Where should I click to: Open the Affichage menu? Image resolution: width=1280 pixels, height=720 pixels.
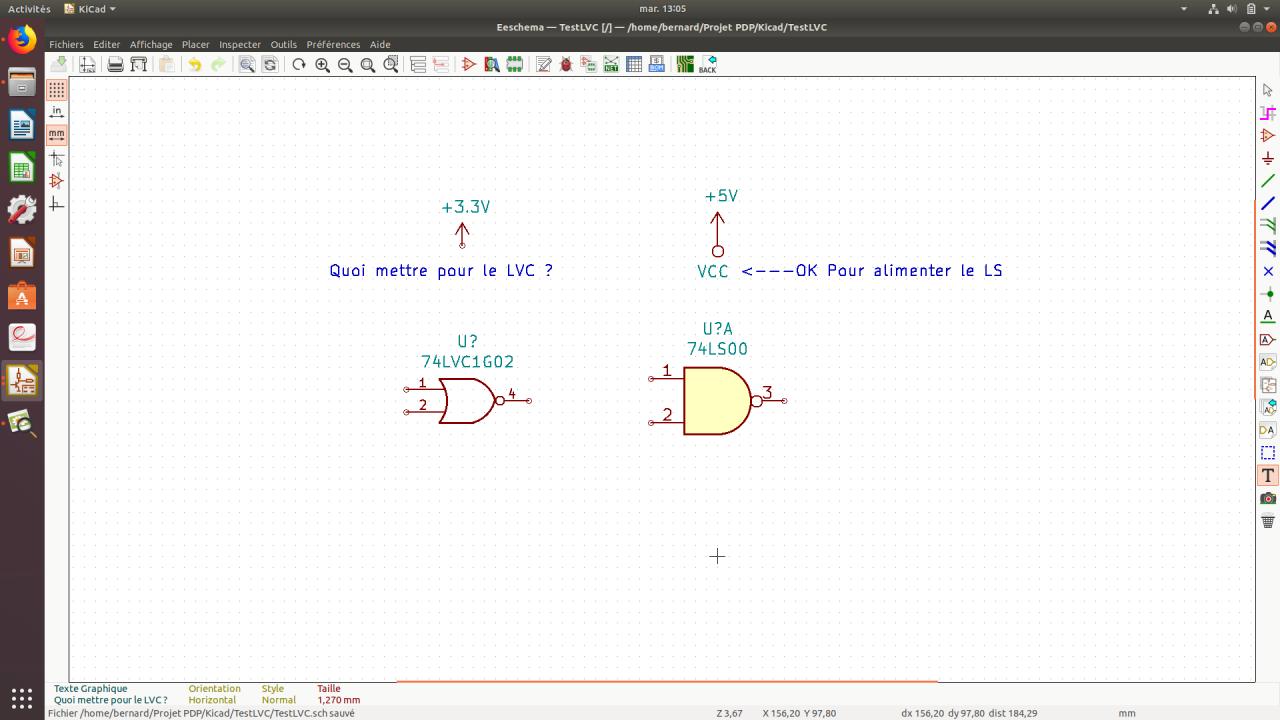pos(151,44)
